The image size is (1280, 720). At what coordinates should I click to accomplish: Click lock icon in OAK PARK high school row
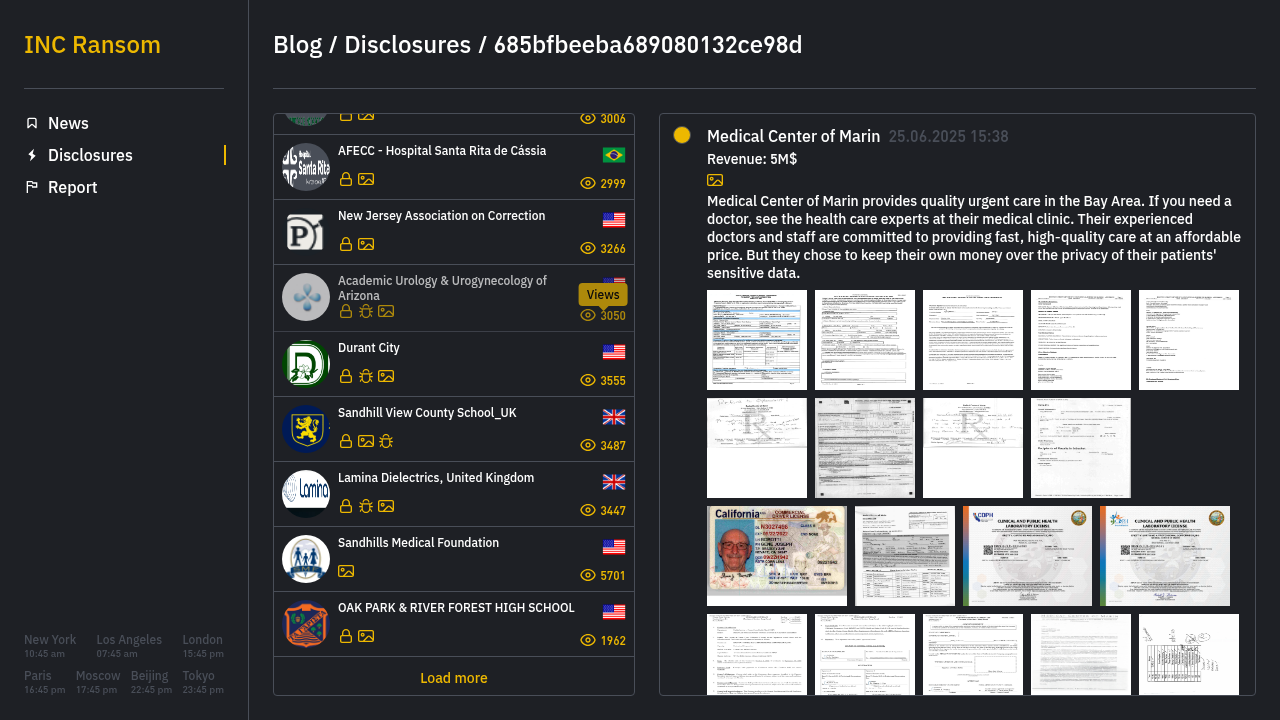tap(346, 636)
